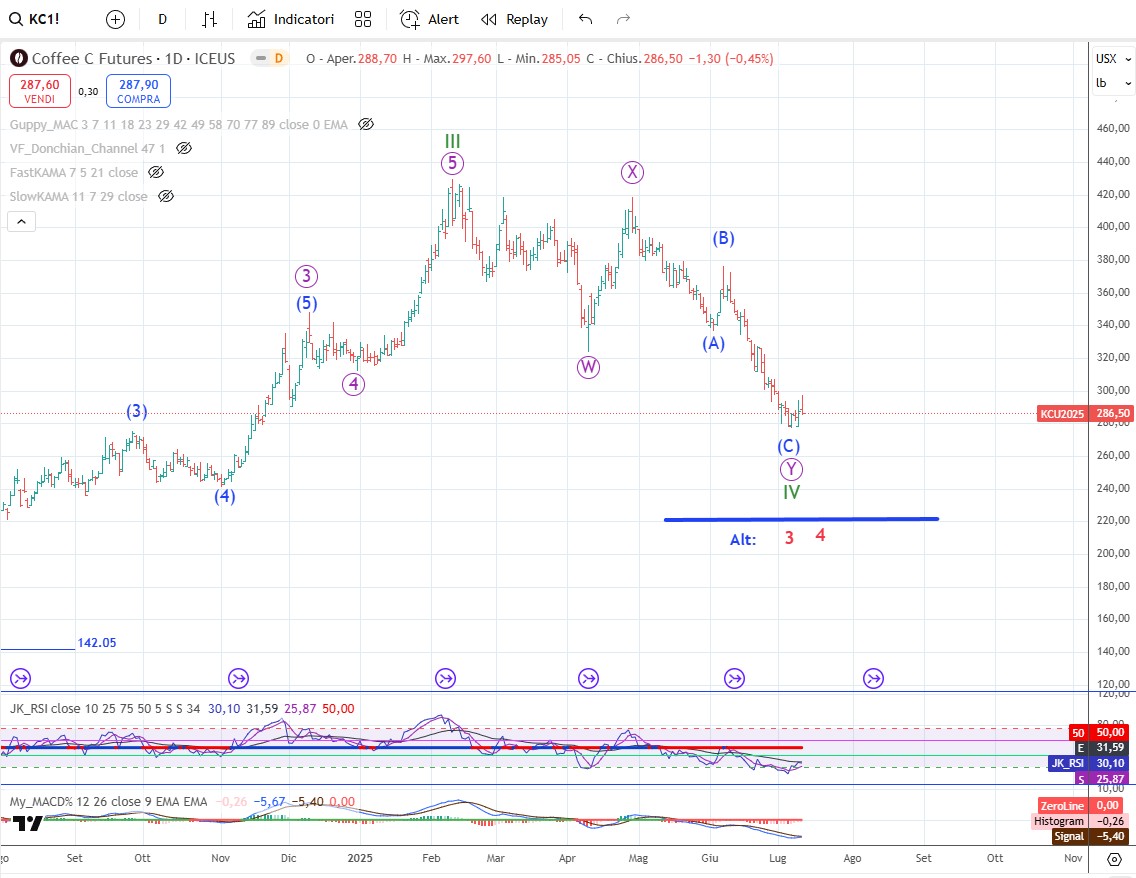Select the blue horizontal line near 220
The image size is (1136, 878).
click(x=800, y=519)
